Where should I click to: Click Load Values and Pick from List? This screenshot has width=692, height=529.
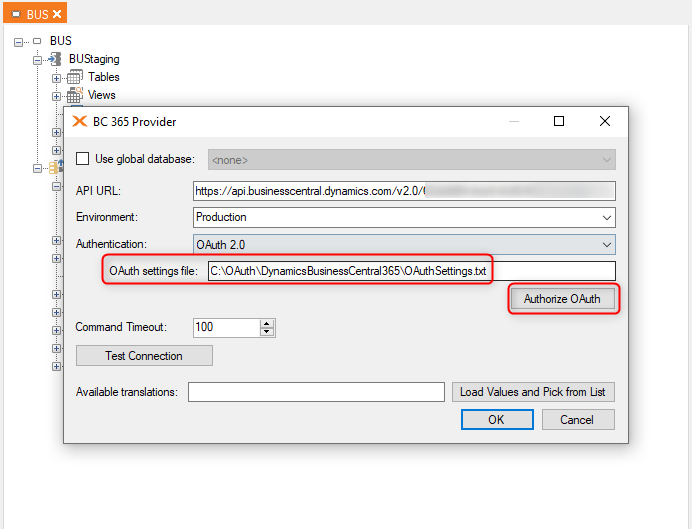533,392
